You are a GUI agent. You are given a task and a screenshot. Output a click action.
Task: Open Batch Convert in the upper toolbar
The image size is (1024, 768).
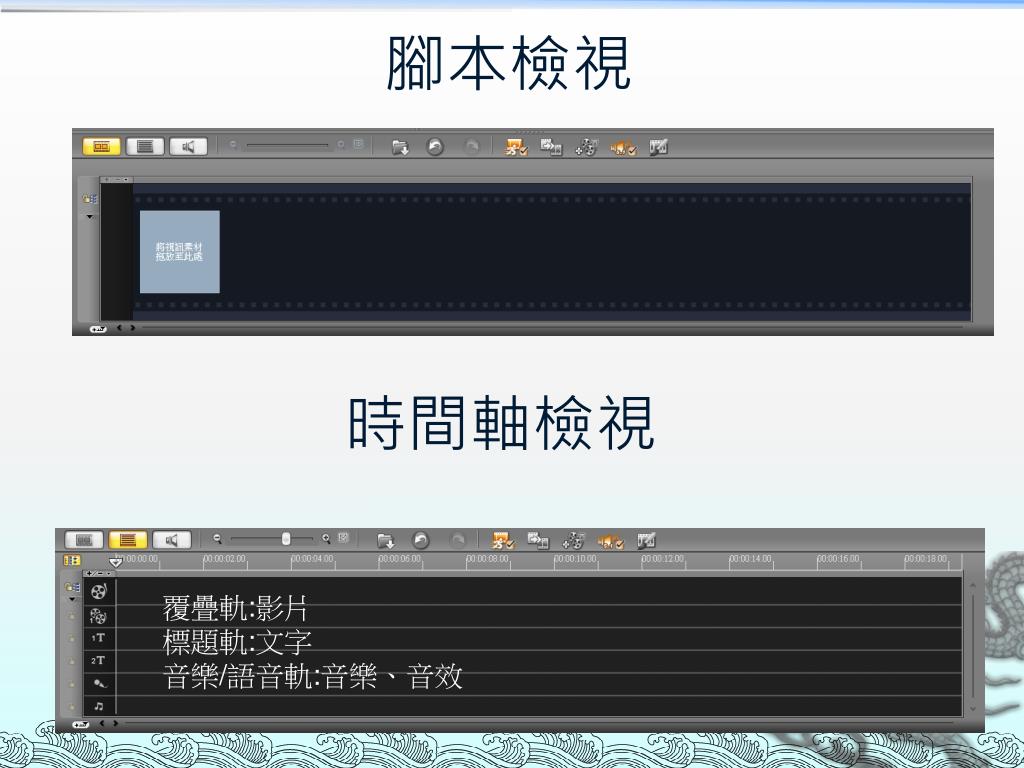tap(551, 147)
